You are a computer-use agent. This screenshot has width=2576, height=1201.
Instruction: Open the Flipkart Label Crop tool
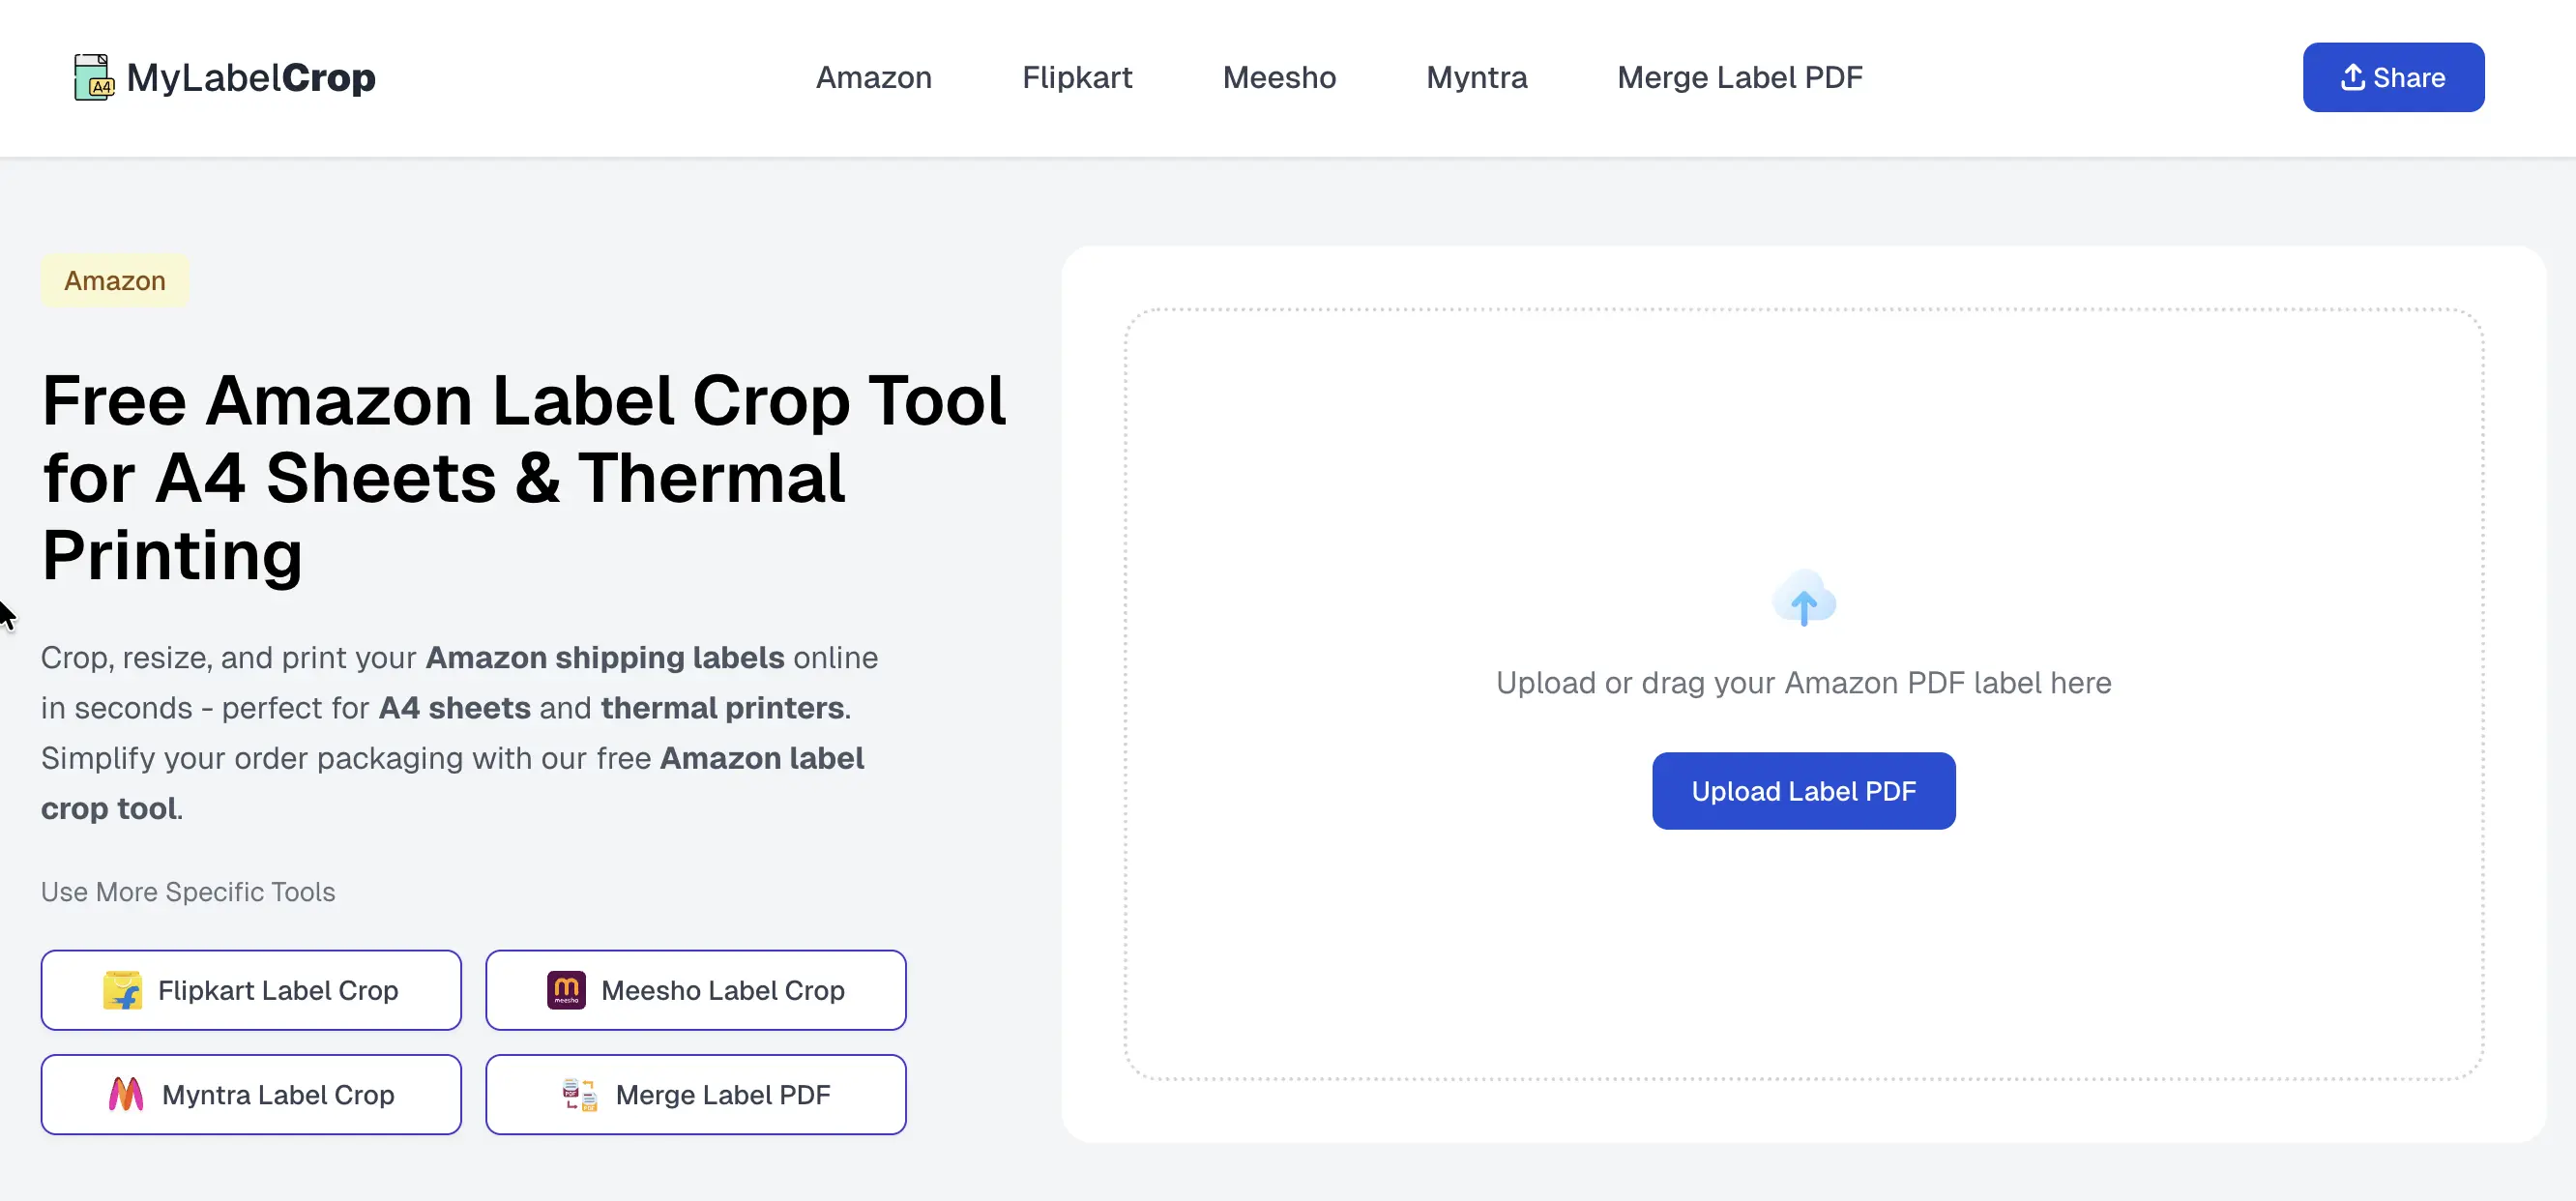point(250,990)
